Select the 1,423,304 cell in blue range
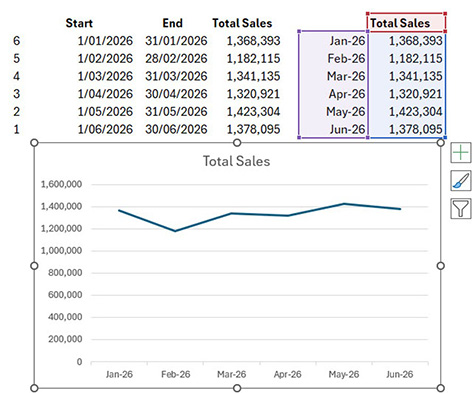This screenshot has height=393, width=475. pyautogui.click(x=407, y=111)
